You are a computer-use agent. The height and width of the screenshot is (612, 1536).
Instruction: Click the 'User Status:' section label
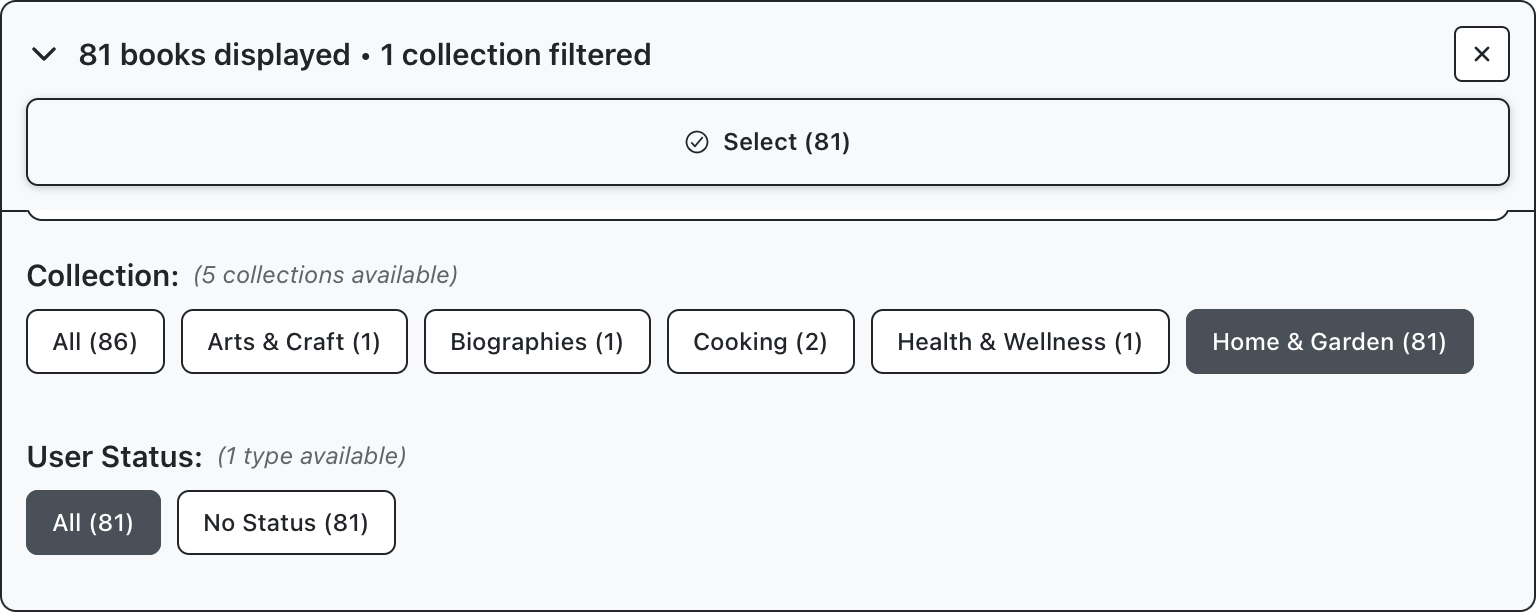[114, 457]
